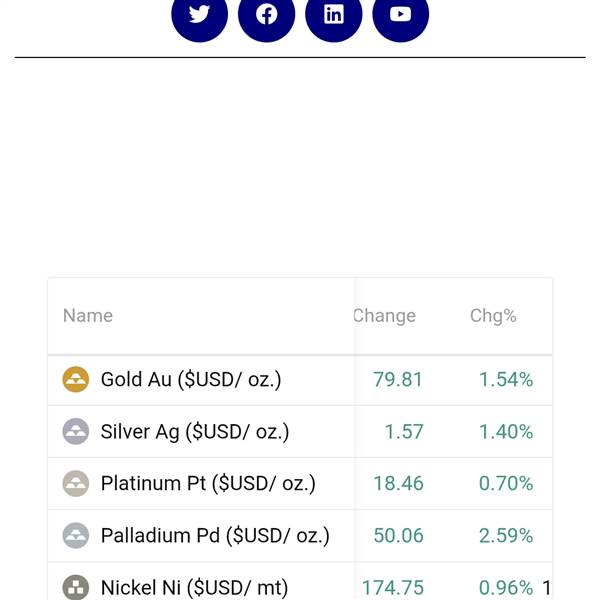The image size is (600, 600).
Task: Open the YouTube social icon
Action: 401,14
